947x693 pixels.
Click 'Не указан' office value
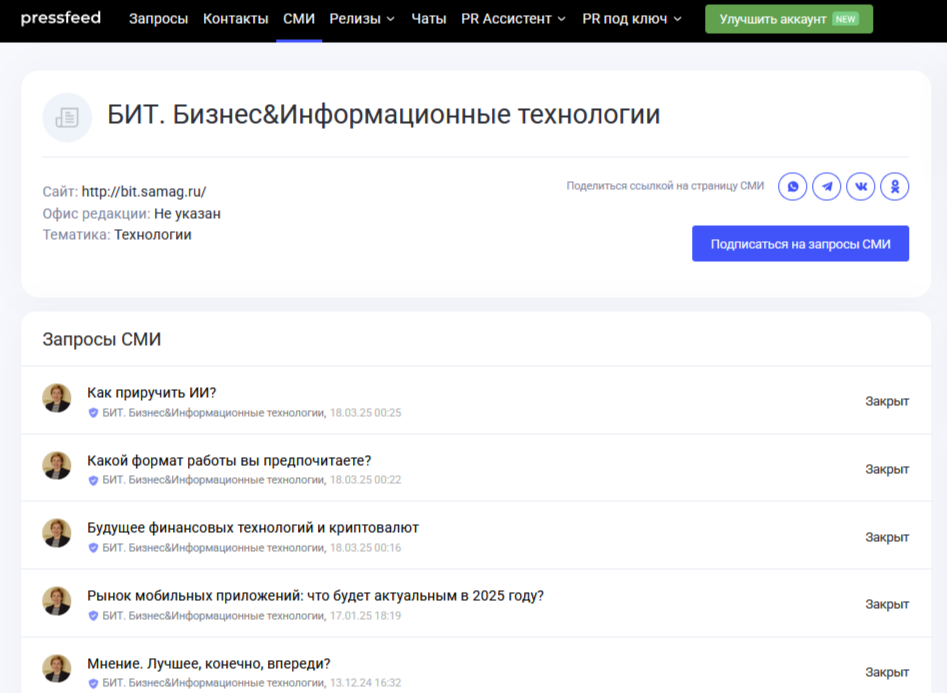click(x=187, y=214)
